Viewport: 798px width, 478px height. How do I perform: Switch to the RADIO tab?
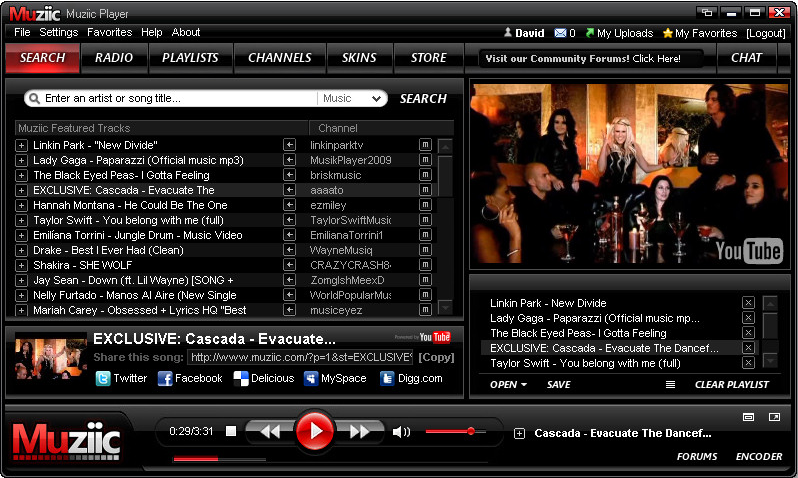pyautogui.click(x=114, y=58)
